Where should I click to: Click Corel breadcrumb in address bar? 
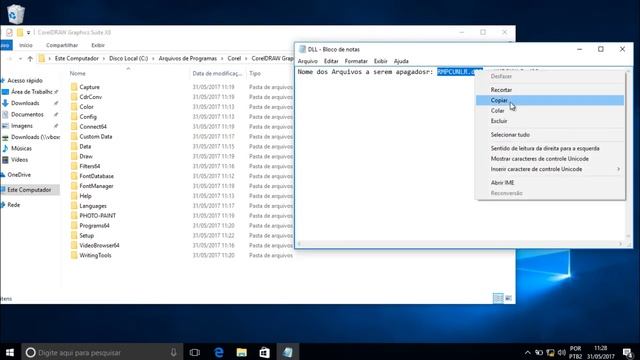point(234,59)
